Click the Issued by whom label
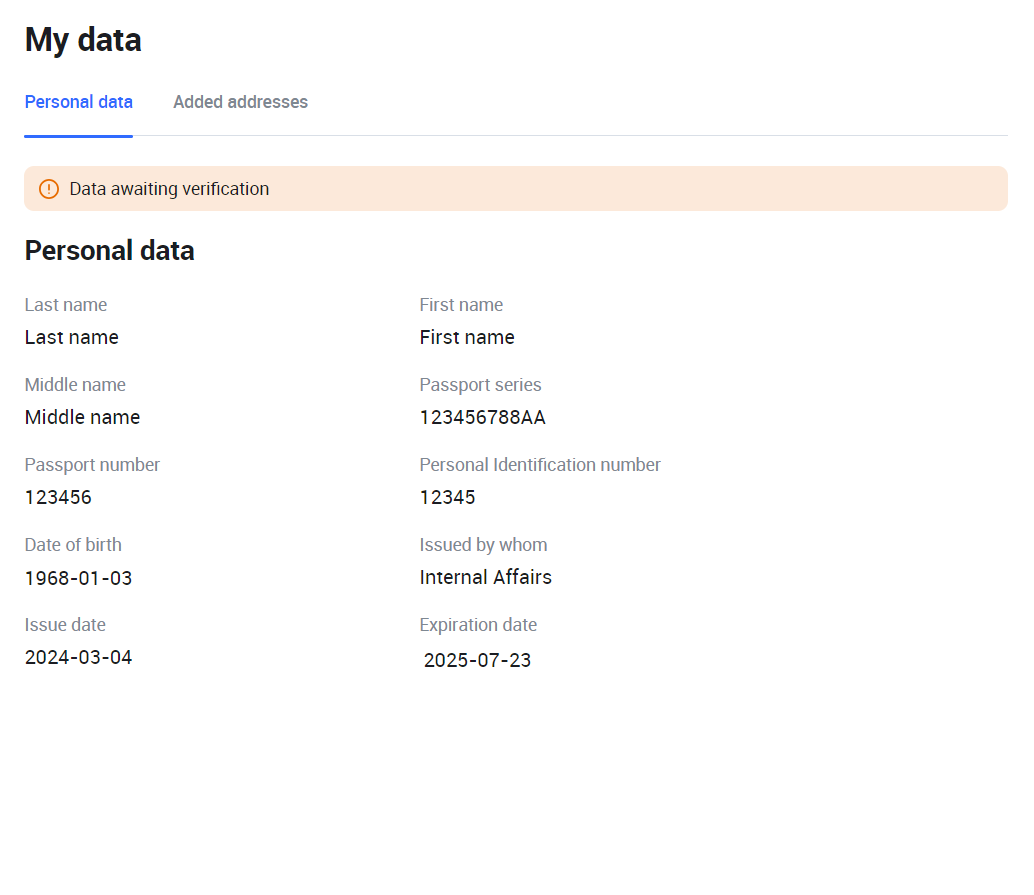This screenshot has width=1034, height=895. (x=483, y=545)
